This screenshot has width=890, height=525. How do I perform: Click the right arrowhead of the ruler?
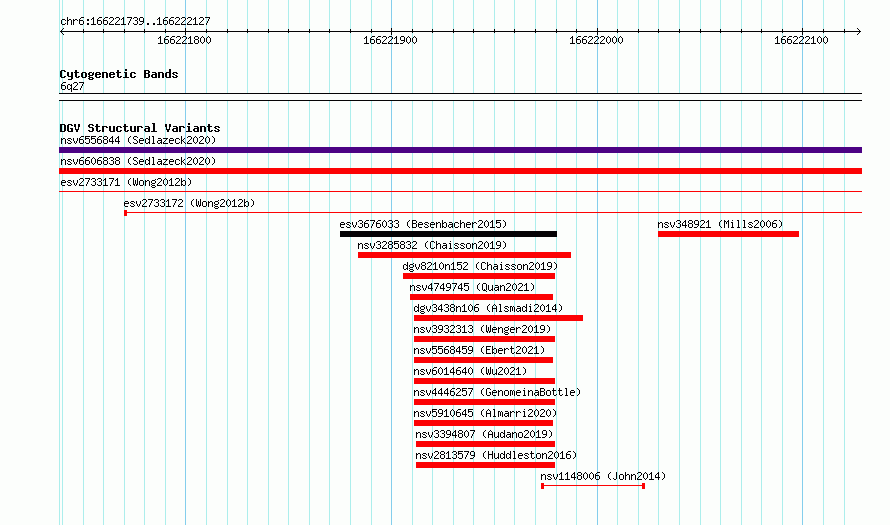859,31
